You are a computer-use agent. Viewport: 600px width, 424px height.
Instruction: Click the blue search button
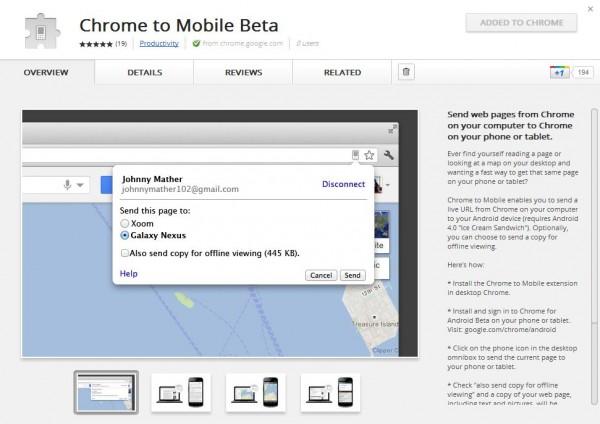pyautogui.click(x=106, y=185)
